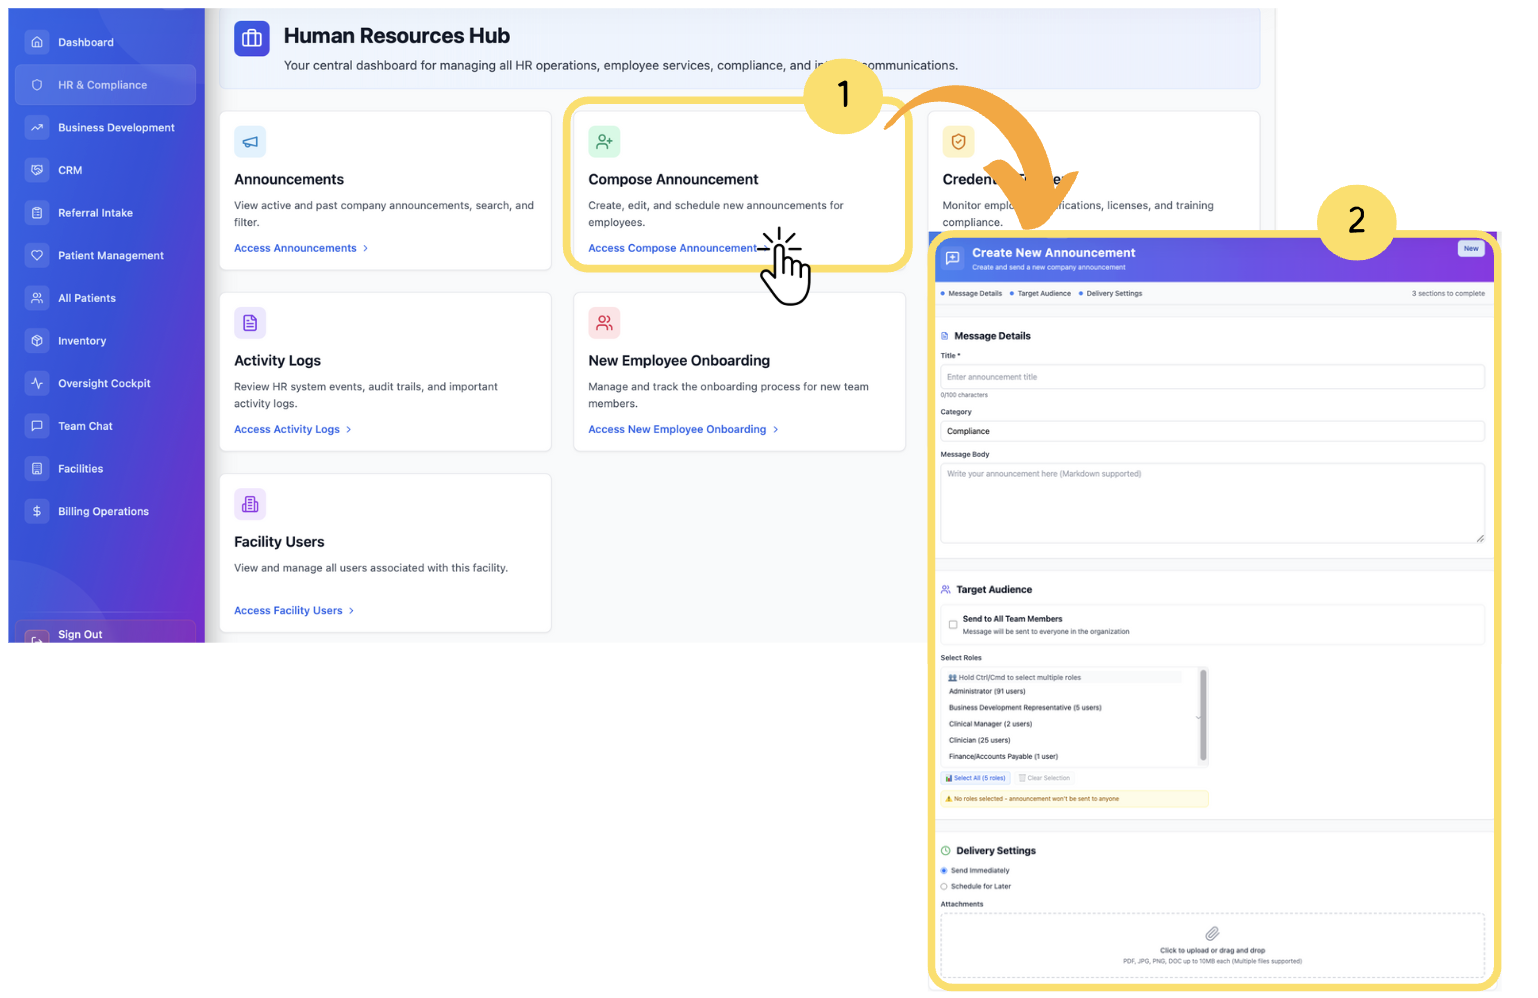Open the Category dropdown showing Compliance
This screenshot has width=1538, height=998.
click(1211, 432)
